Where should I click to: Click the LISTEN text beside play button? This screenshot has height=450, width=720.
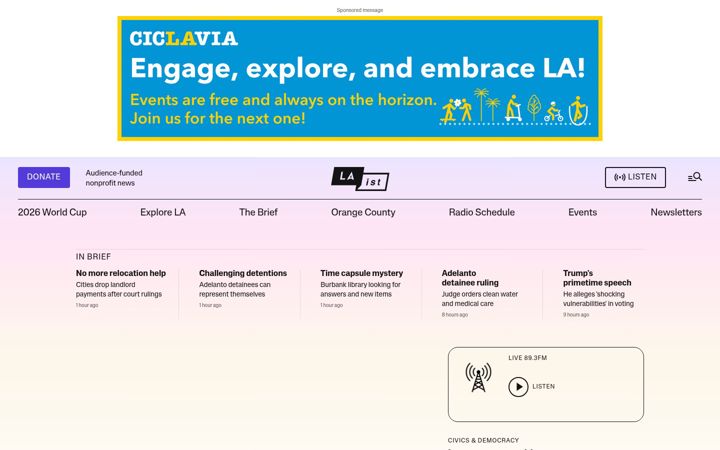point(543,387)
